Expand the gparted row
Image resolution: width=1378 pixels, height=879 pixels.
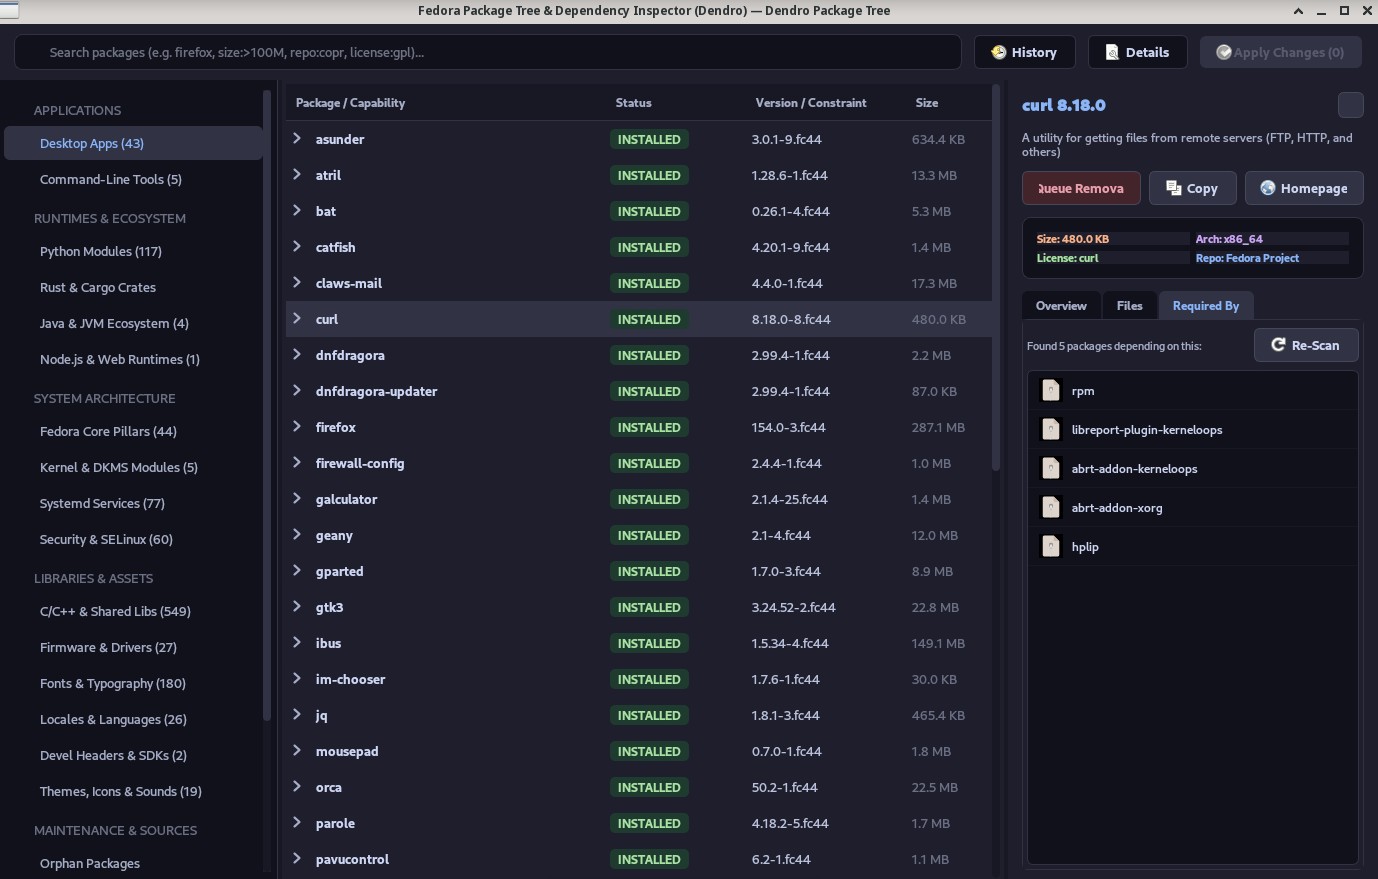(297, 571)
